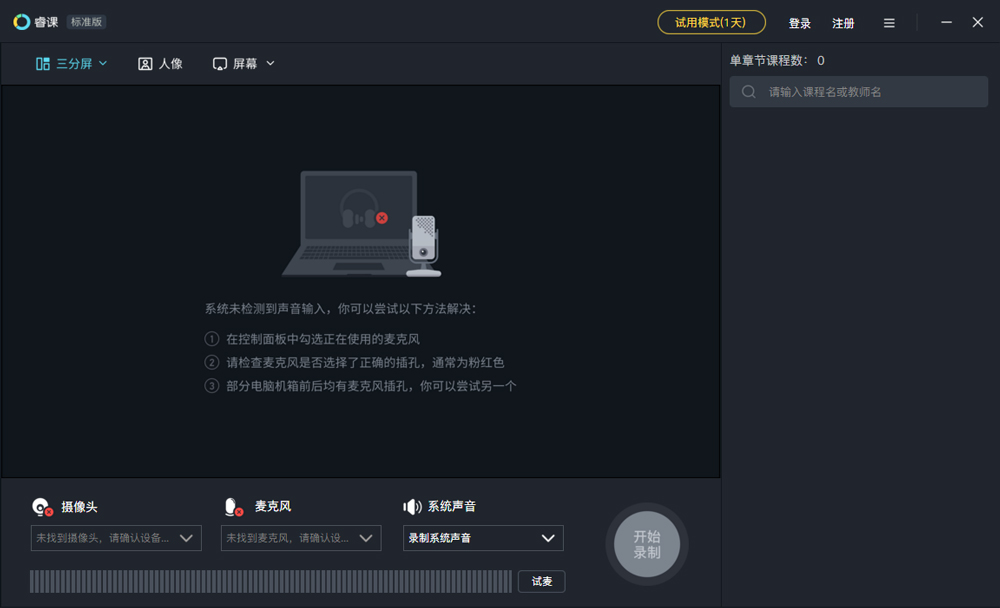Open the hamburger menu icon
The height and width of the screenshot is (608, 1000).
coord(889,23)
